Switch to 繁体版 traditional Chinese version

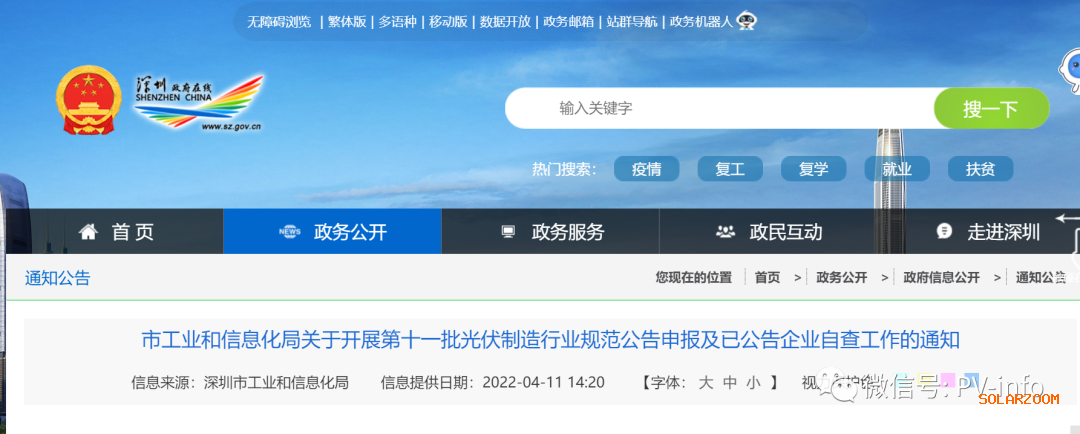(347, 21)
